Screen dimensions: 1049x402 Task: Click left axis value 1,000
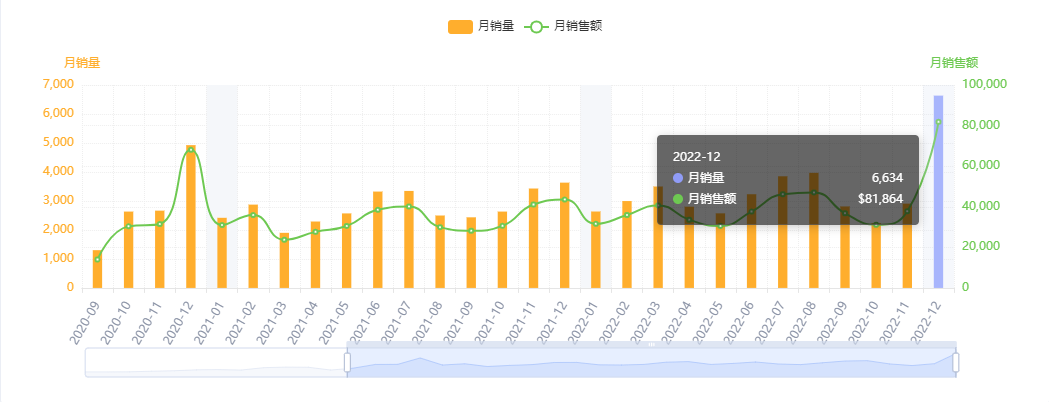(60, 259)
